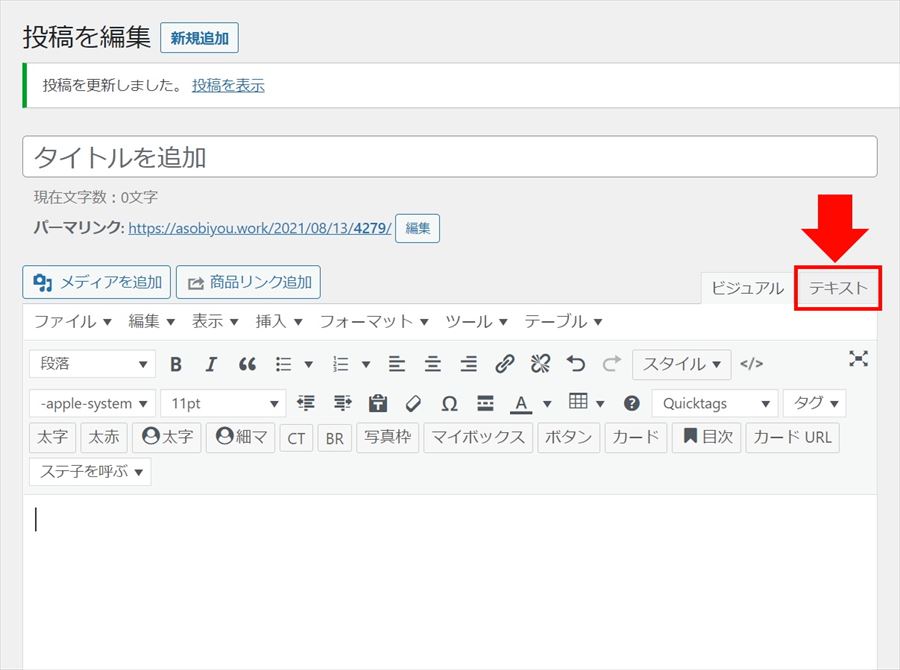Screen dimensions: 900x670
Task: Undo the last edit
Action: click(576, 364)
